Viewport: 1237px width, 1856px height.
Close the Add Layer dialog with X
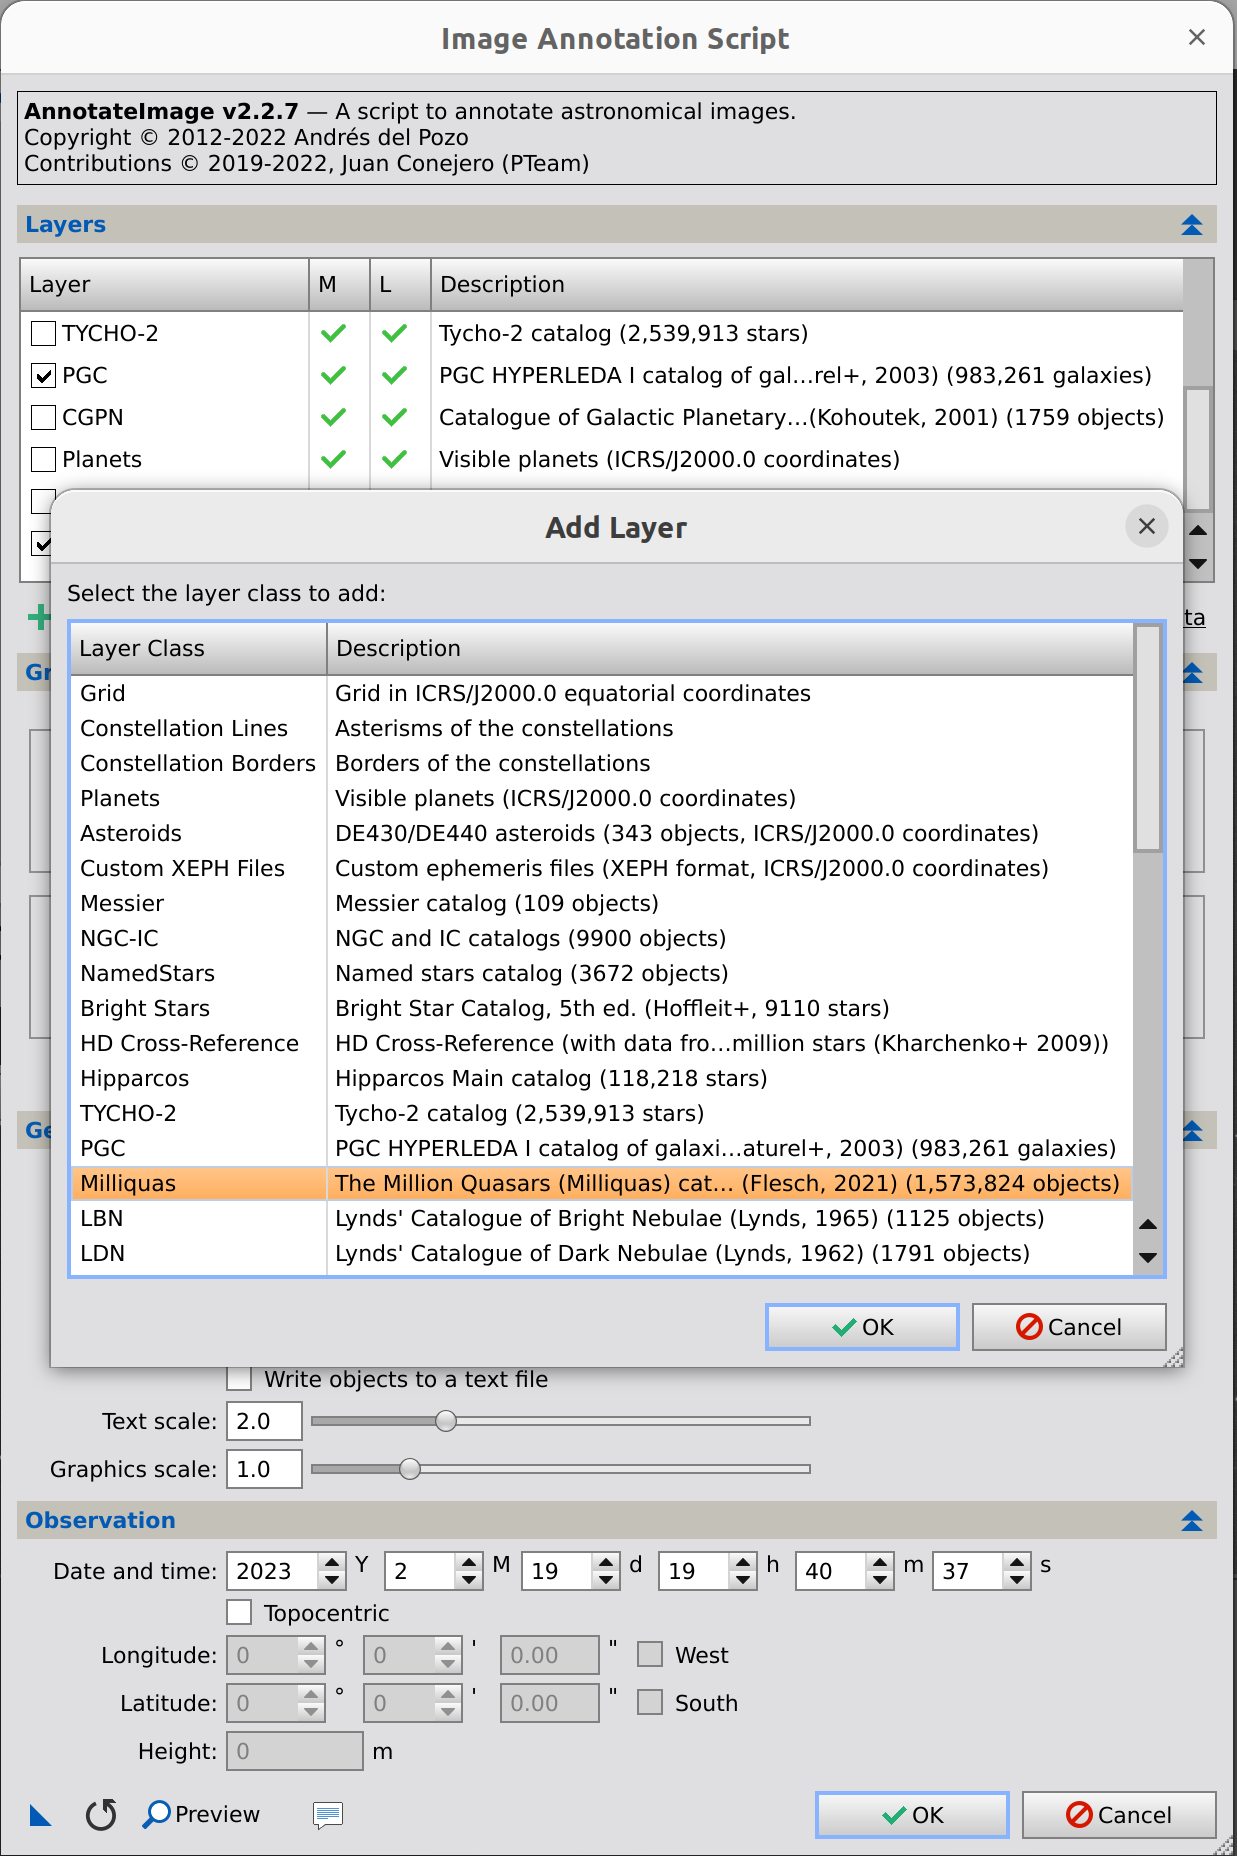[x=1147, y=526]
